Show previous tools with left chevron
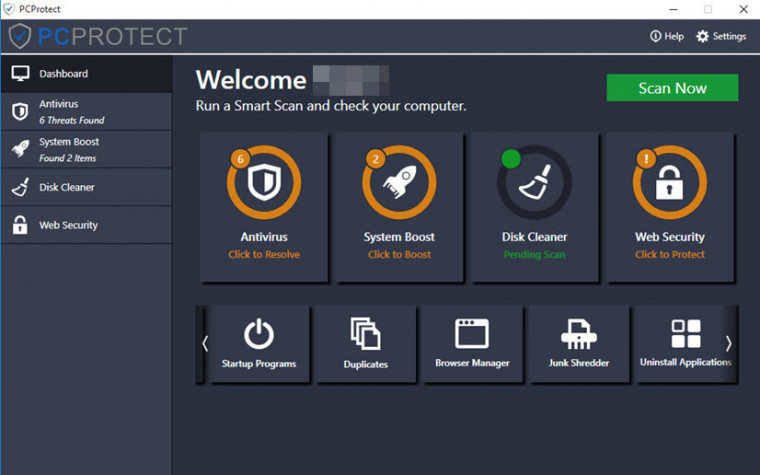This screenshot has height=475, width=760. pos(205,344)
